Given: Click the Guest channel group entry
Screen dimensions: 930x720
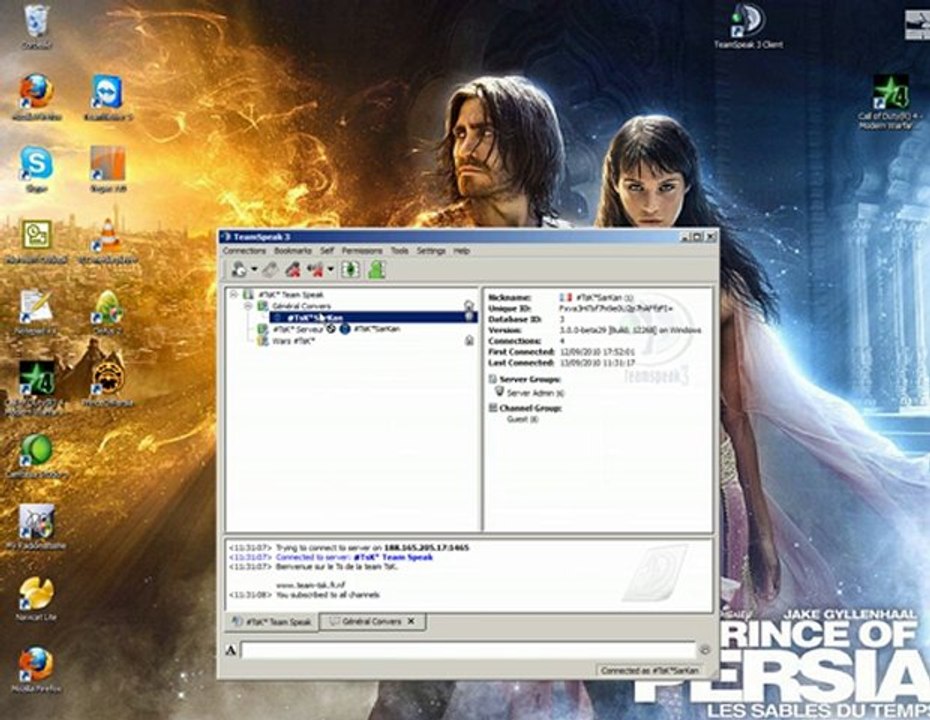Looking at the screenshot, I should pos(523,419).
